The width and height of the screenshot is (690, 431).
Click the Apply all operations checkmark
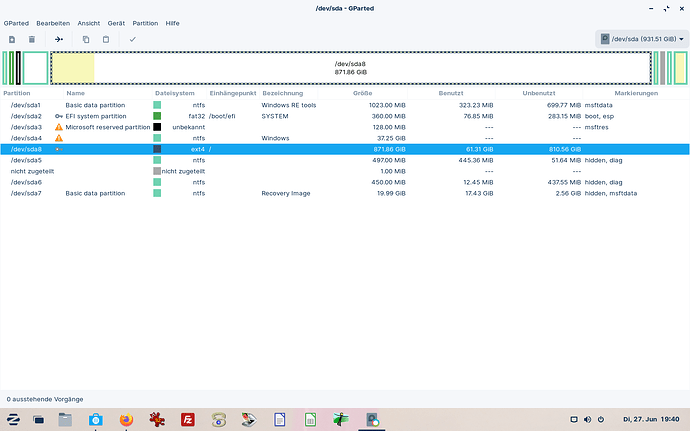click(x=132, y=39)
